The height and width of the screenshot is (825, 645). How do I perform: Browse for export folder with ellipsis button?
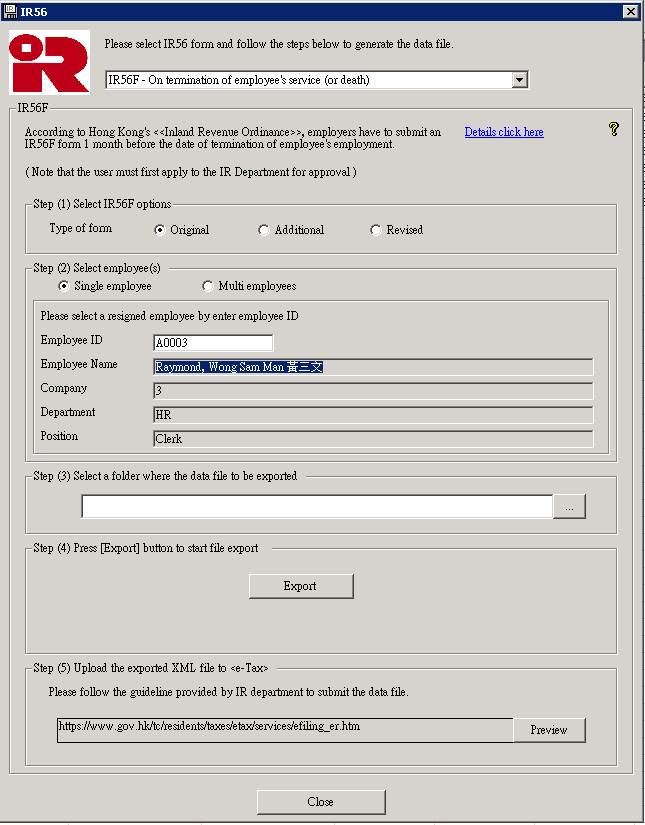[x=569, y=507]
